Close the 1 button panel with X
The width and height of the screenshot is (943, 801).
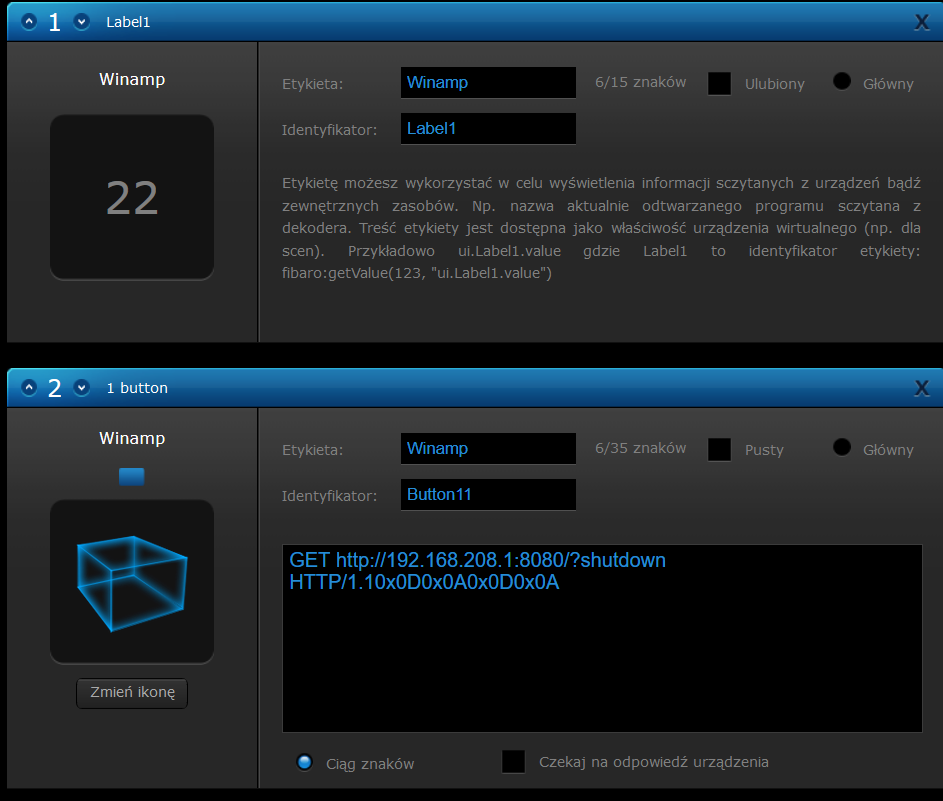tap(921, 388)
